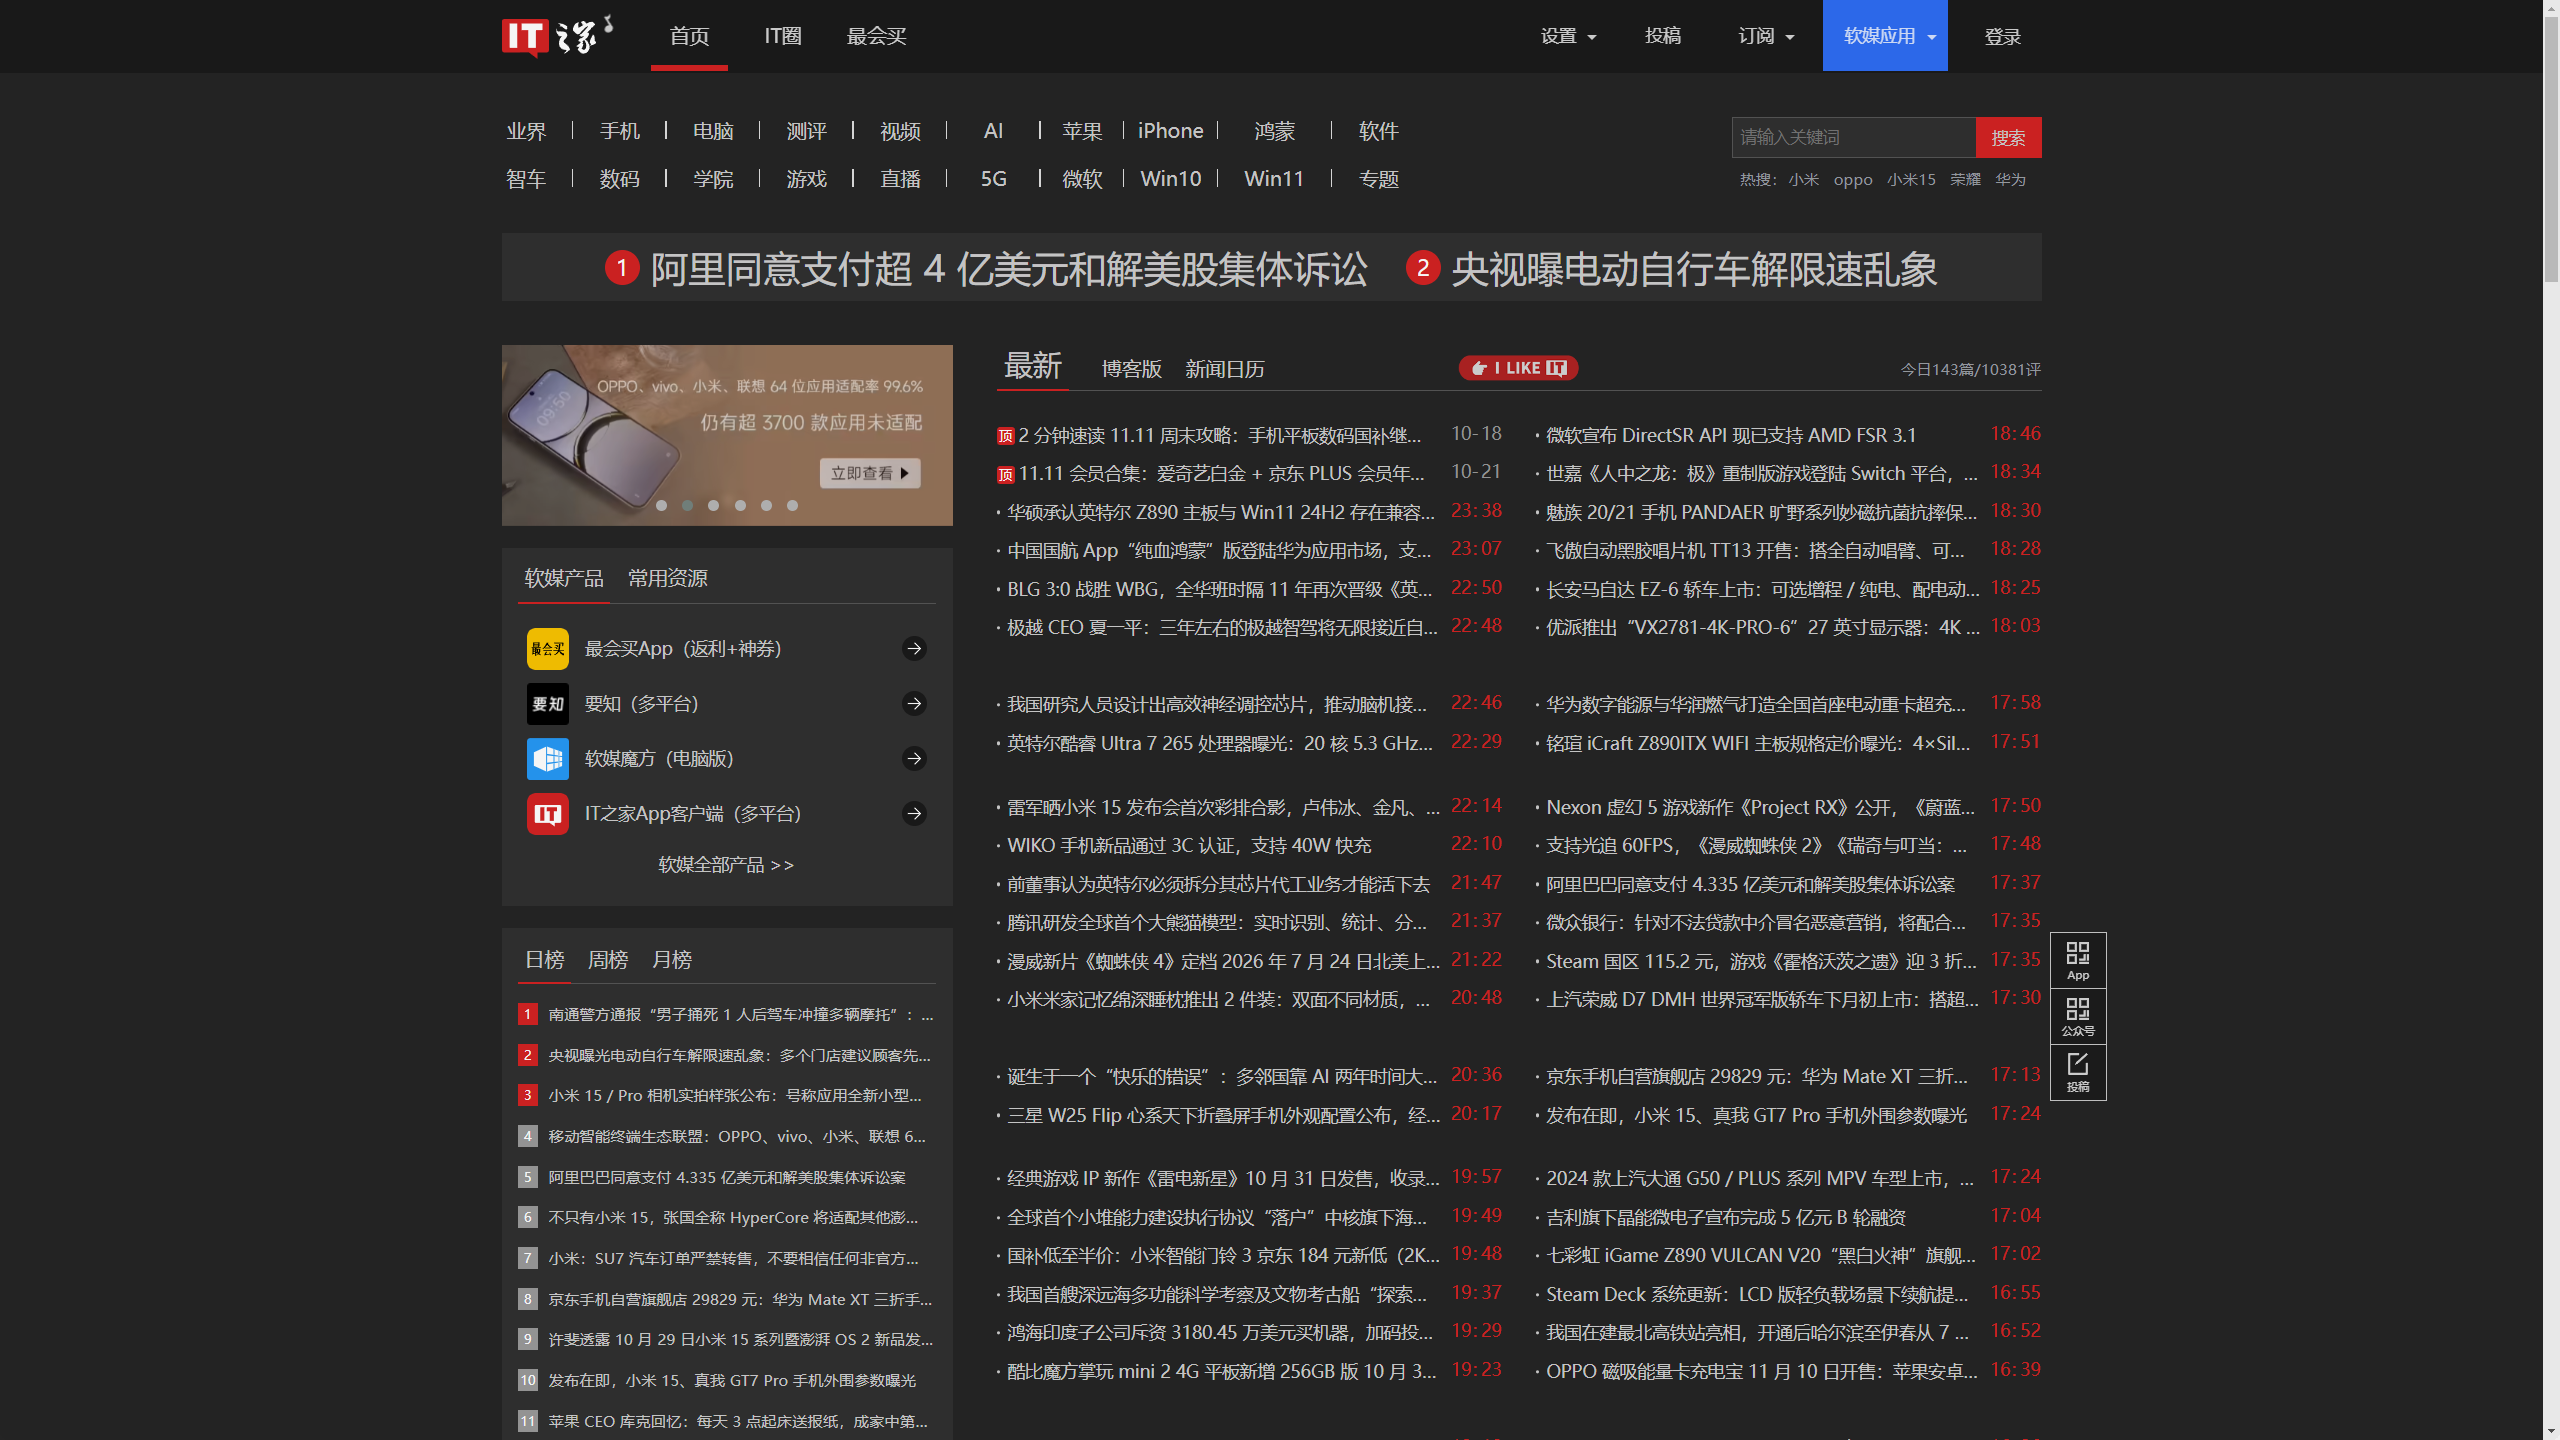Click the 投稿 link in top bar
The height and width of the screenshot is (1440, 2560).
[x=1663, y=36]
